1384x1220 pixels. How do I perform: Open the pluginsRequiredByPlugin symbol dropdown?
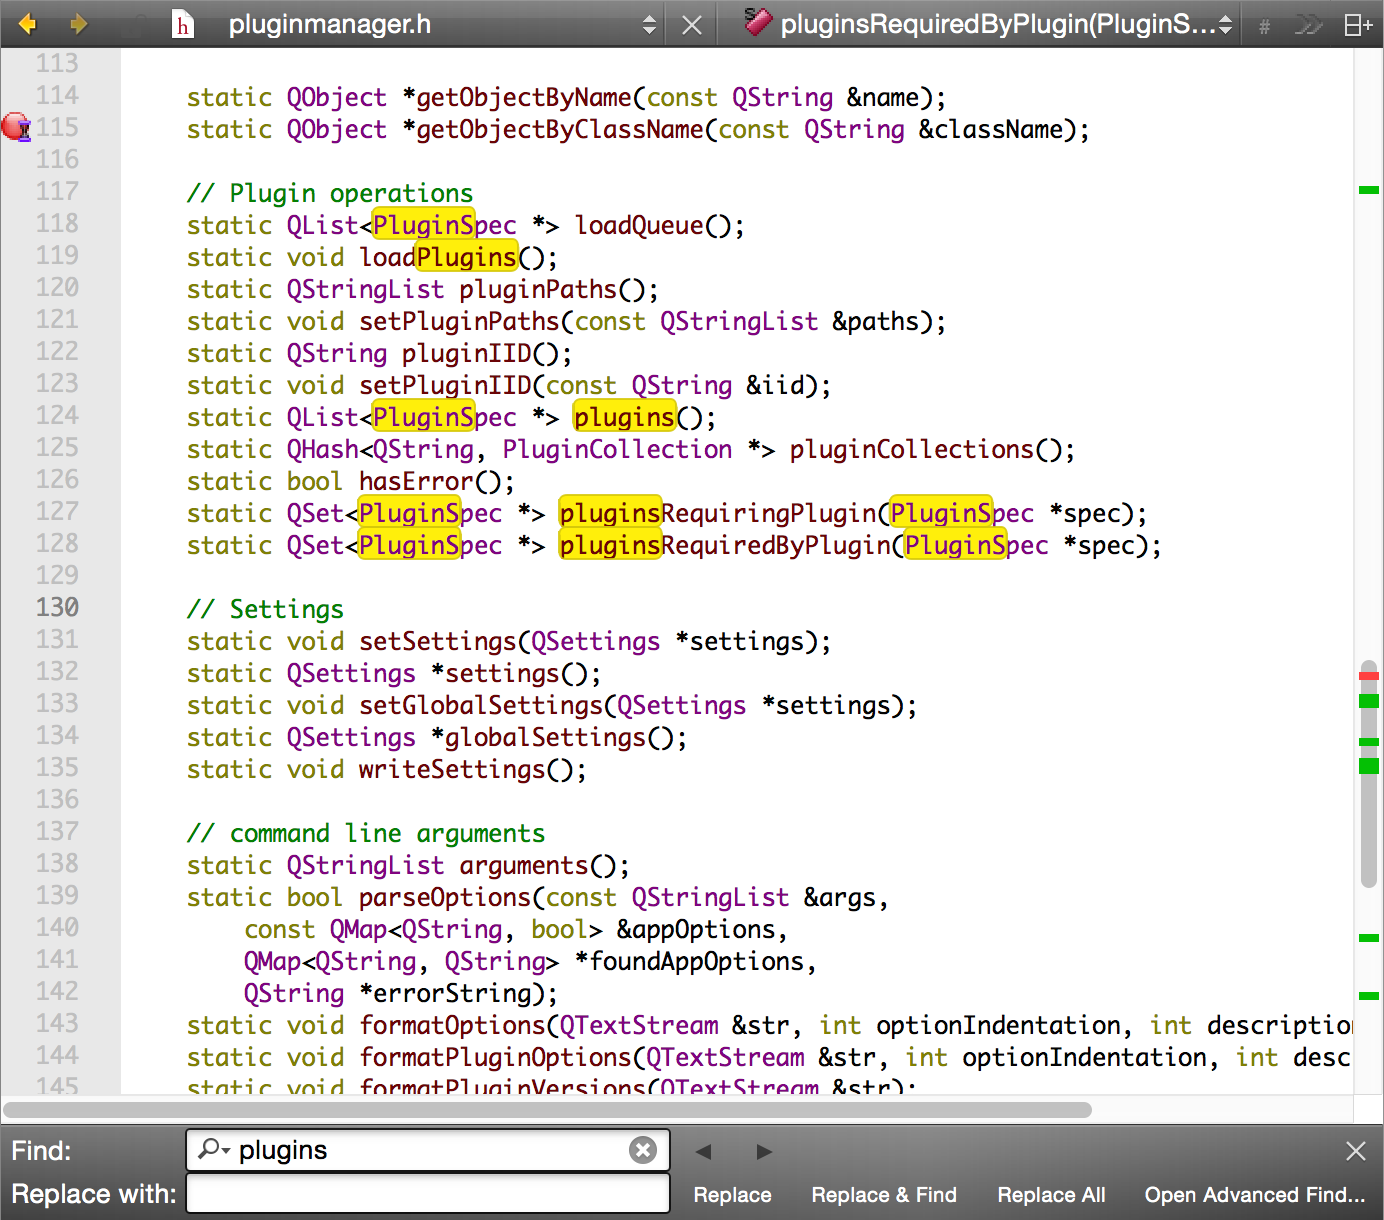pyautogui.click(x=1225, y=25)
